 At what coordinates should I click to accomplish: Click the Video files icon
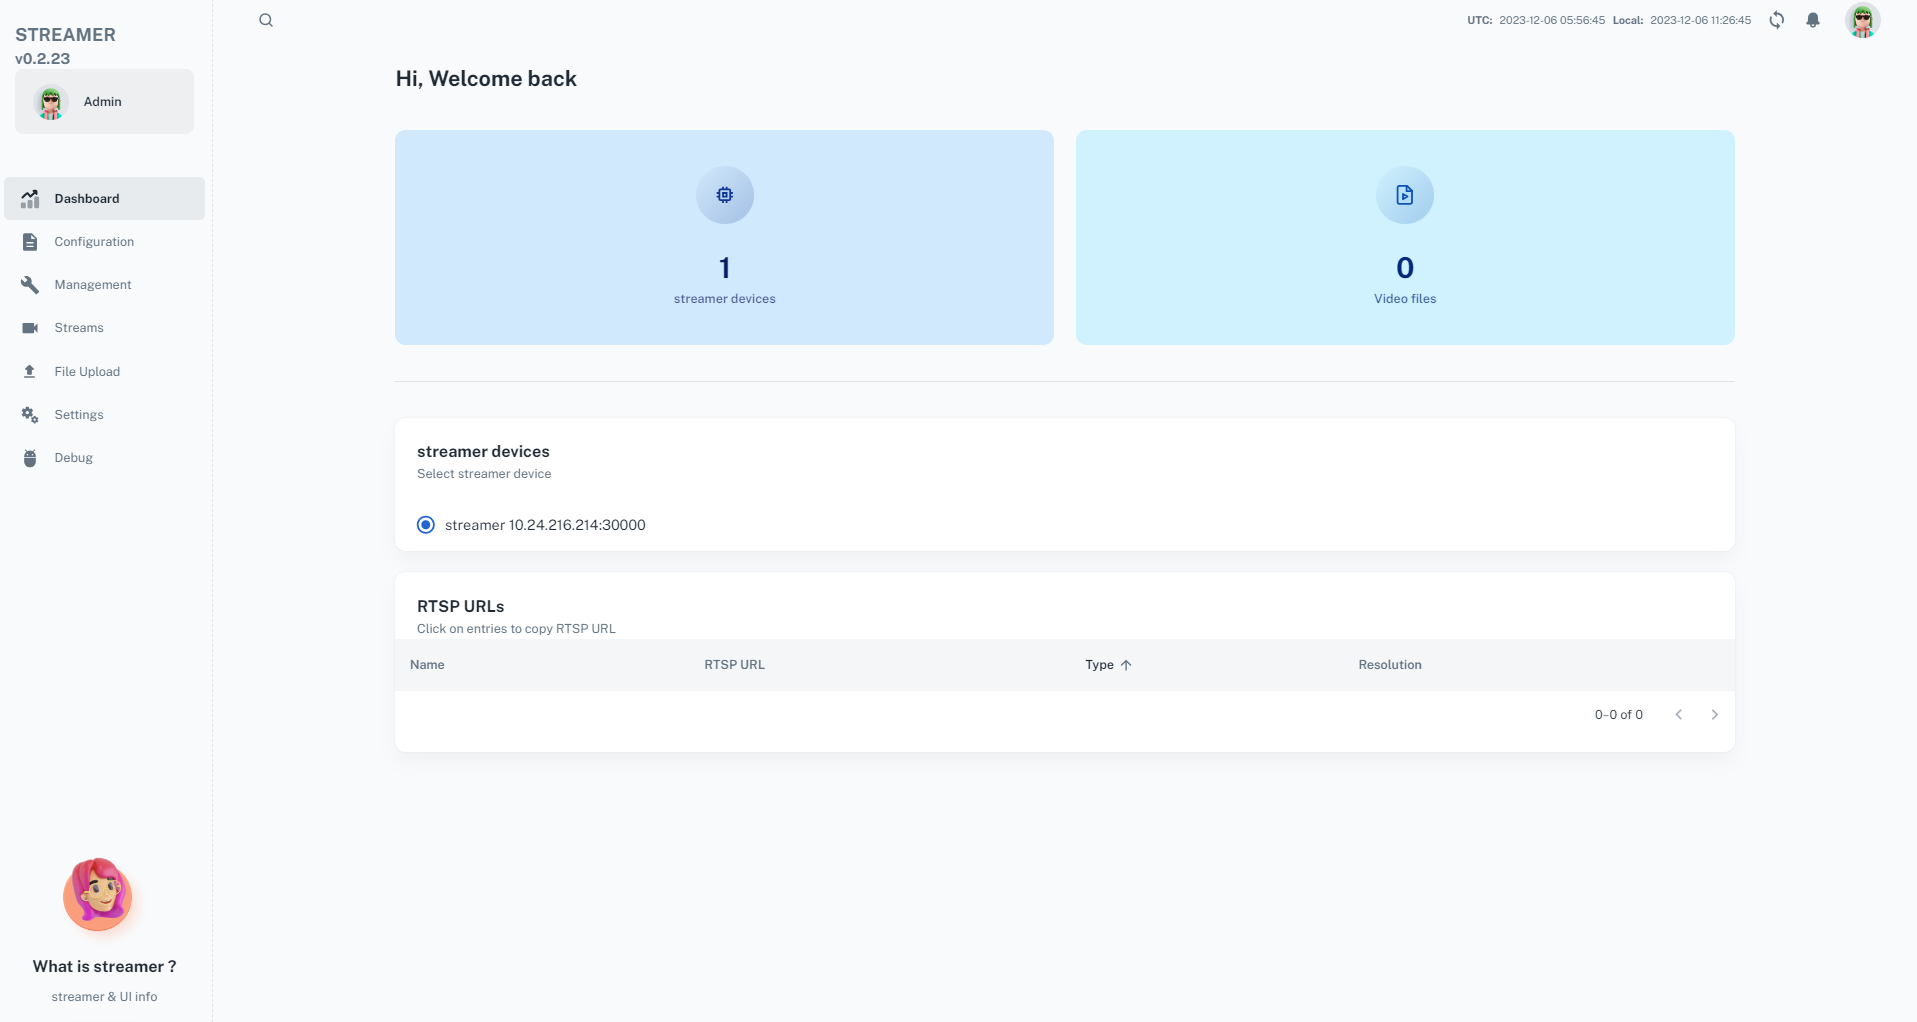(x=1404, y=195)
